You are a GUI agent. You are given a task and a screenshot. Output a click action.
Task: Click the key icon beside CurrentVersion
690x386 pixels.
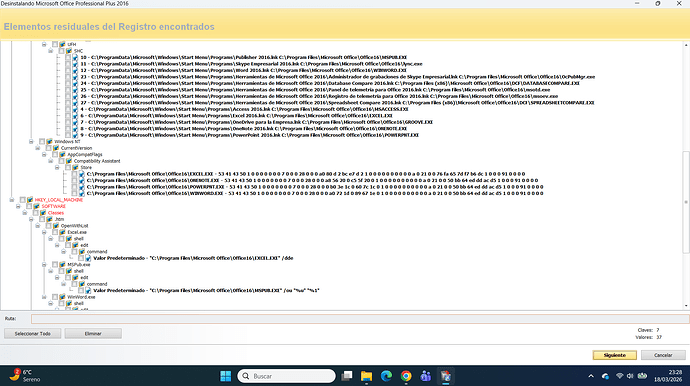56,148
